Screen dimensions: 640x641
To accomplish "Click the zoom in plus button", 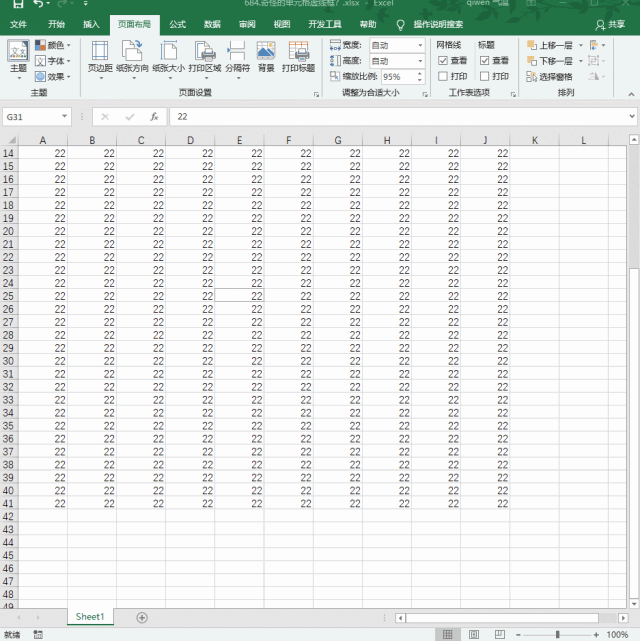I will (596, 635).
